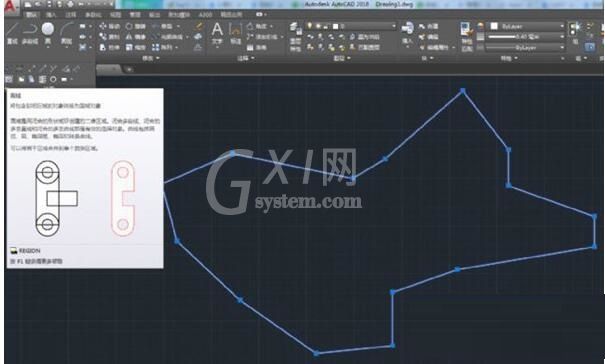Switch to the Parametric (参数化) ribbon tab
The width and height of the screenshot is (605, 364).
93,15
